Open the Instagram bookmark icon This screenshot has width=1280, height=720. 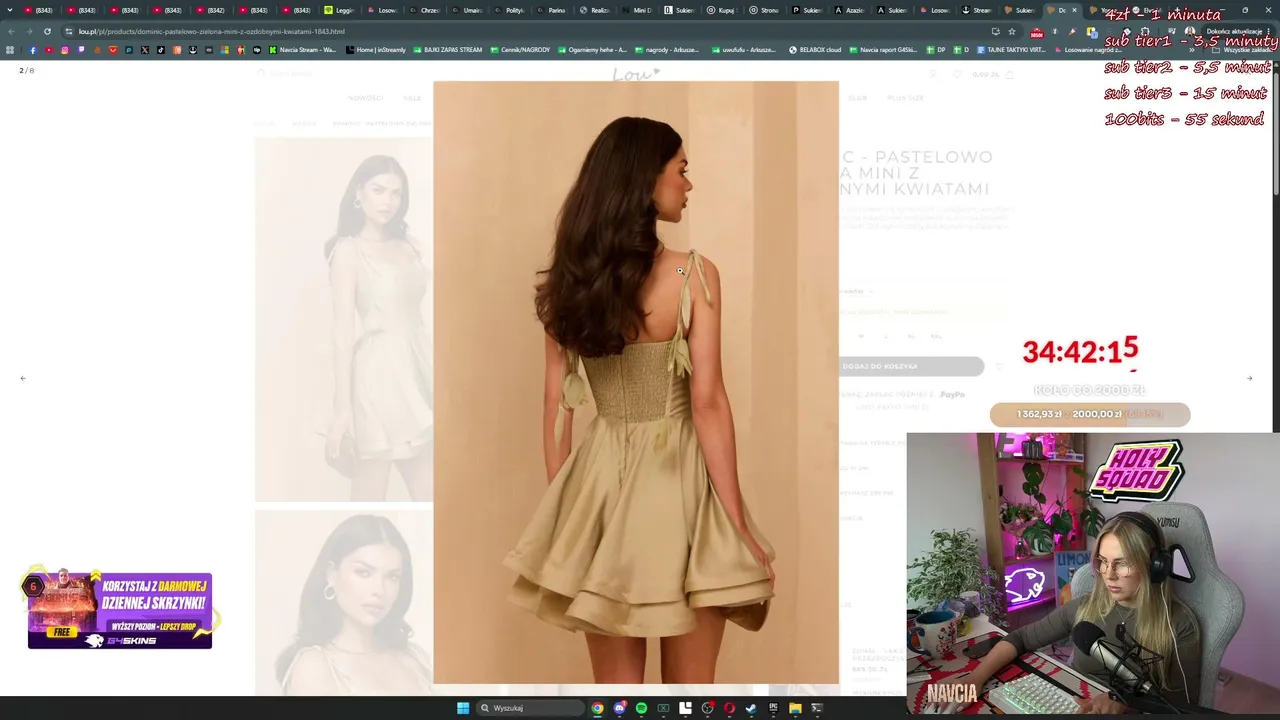(65, 50)
